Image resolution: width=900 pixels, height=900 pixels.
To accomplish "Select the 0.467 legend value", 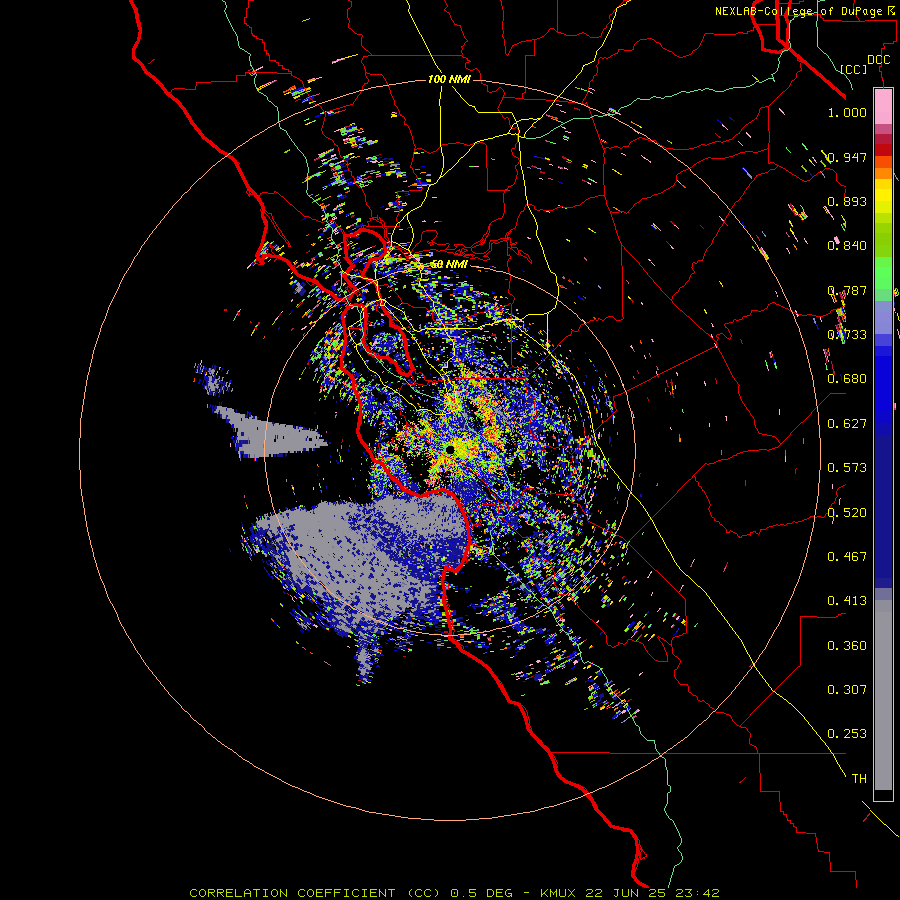I will tap(847, 556).
